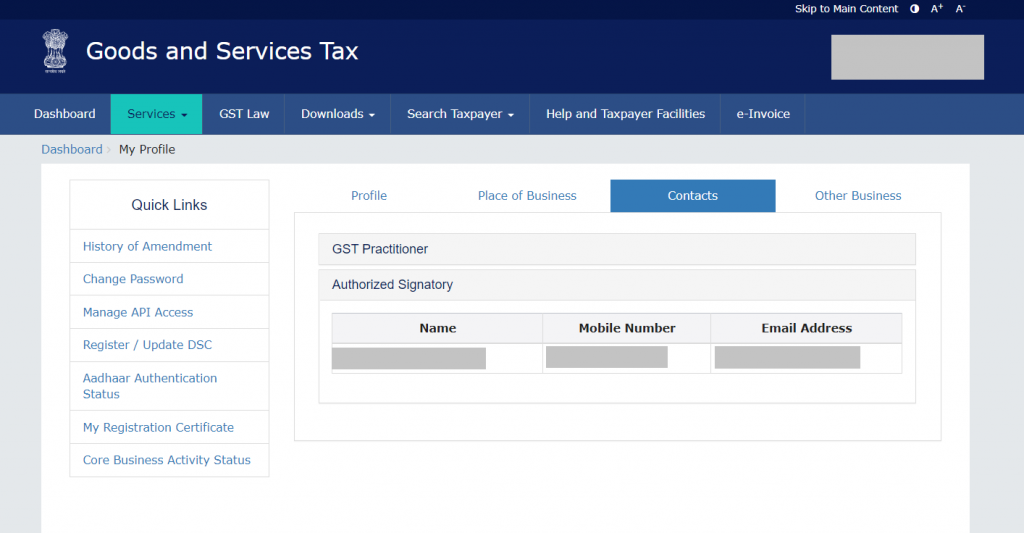
Task: Expand the GST Practitioner section
Action: (x=616, y=249)
